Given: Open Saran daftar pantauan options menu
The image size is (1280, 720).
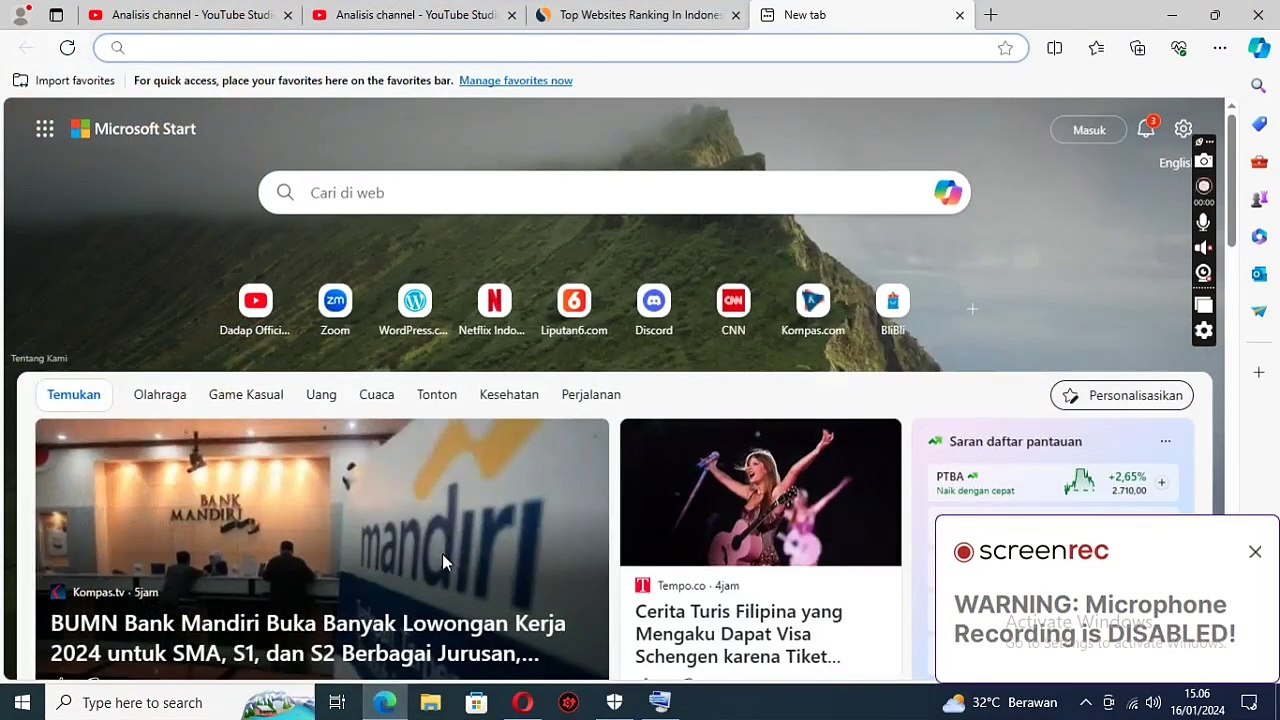Looking at the screenshot, I should point(1165,441).
